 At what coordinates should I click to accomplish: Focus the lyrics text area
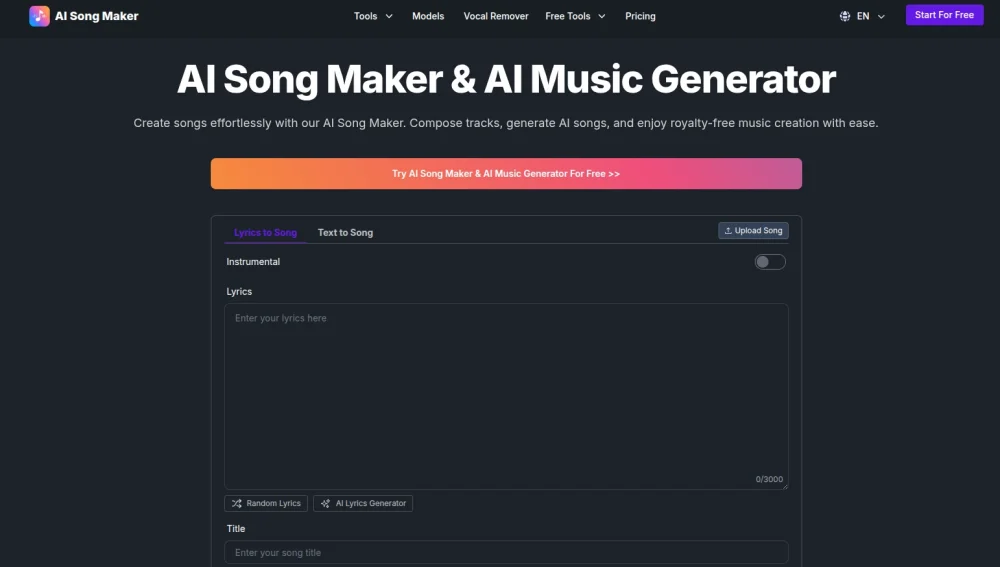(506, 397)
